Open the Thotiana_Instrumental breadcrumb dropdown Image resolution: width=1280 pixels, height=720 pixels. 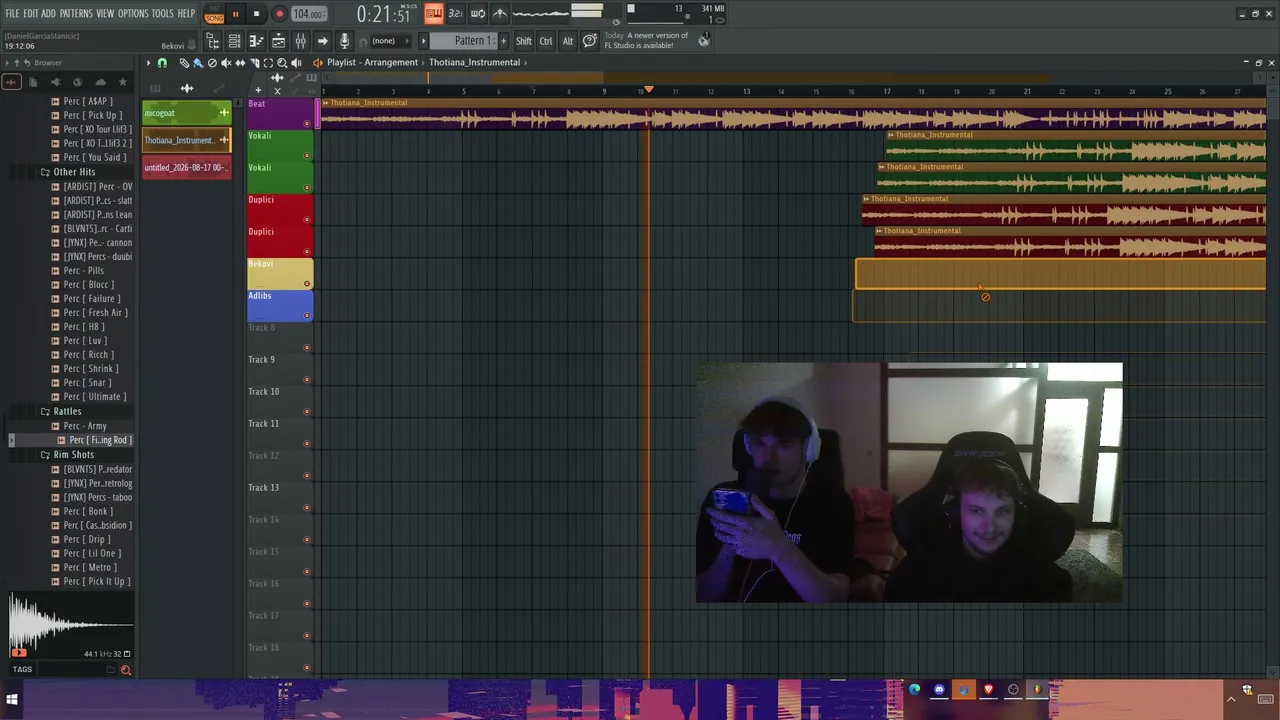(474, 62)
